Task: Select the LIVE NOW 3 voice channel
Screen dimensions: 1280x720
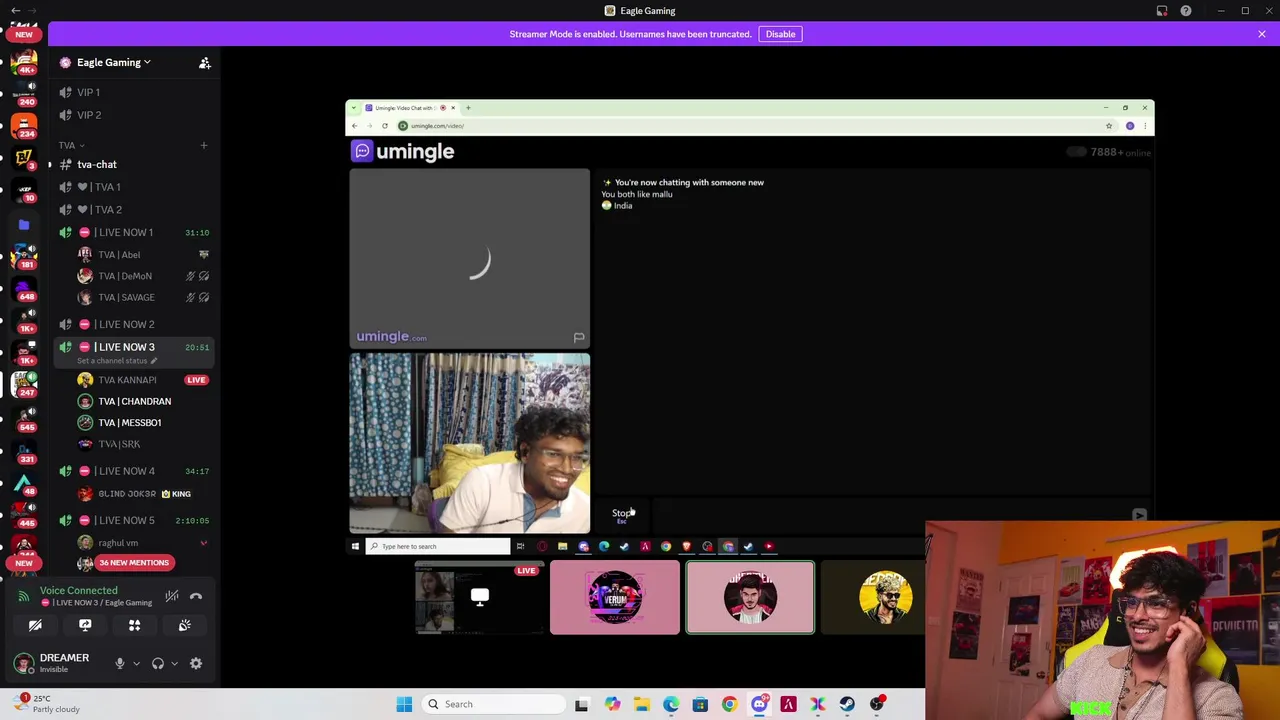Action: tap(132, 347)
